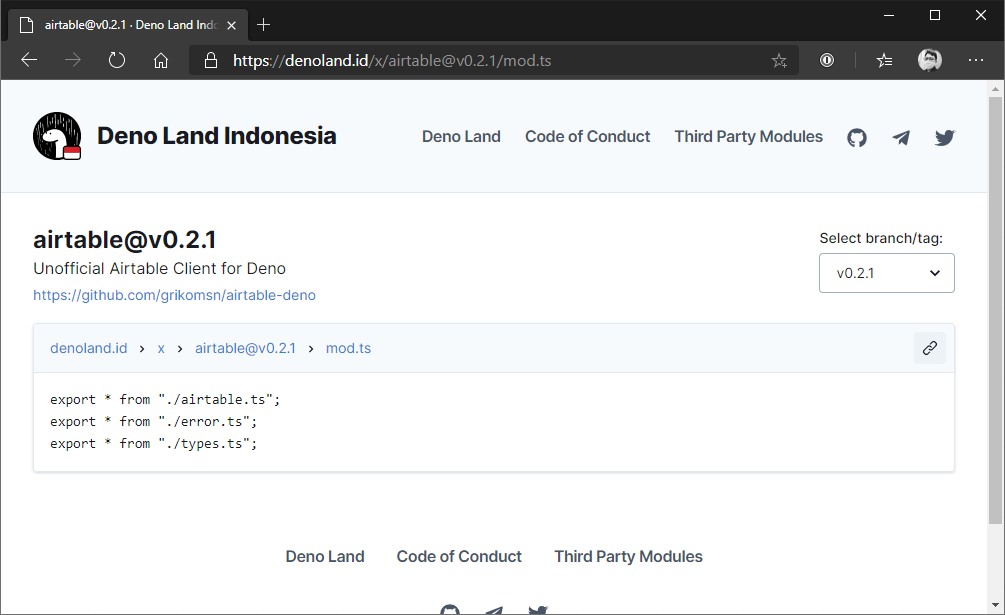Open Deno Land footer link

coord(325,556)
